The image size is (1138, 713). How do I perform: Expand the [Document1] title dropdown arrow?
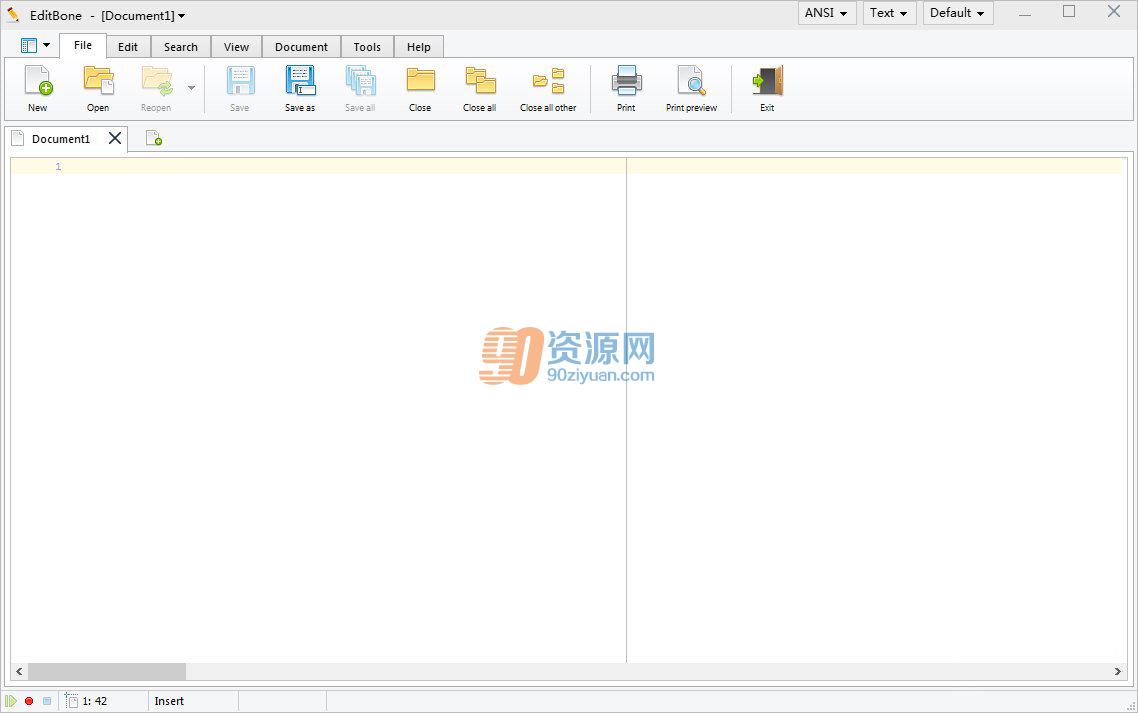point(181,16)
